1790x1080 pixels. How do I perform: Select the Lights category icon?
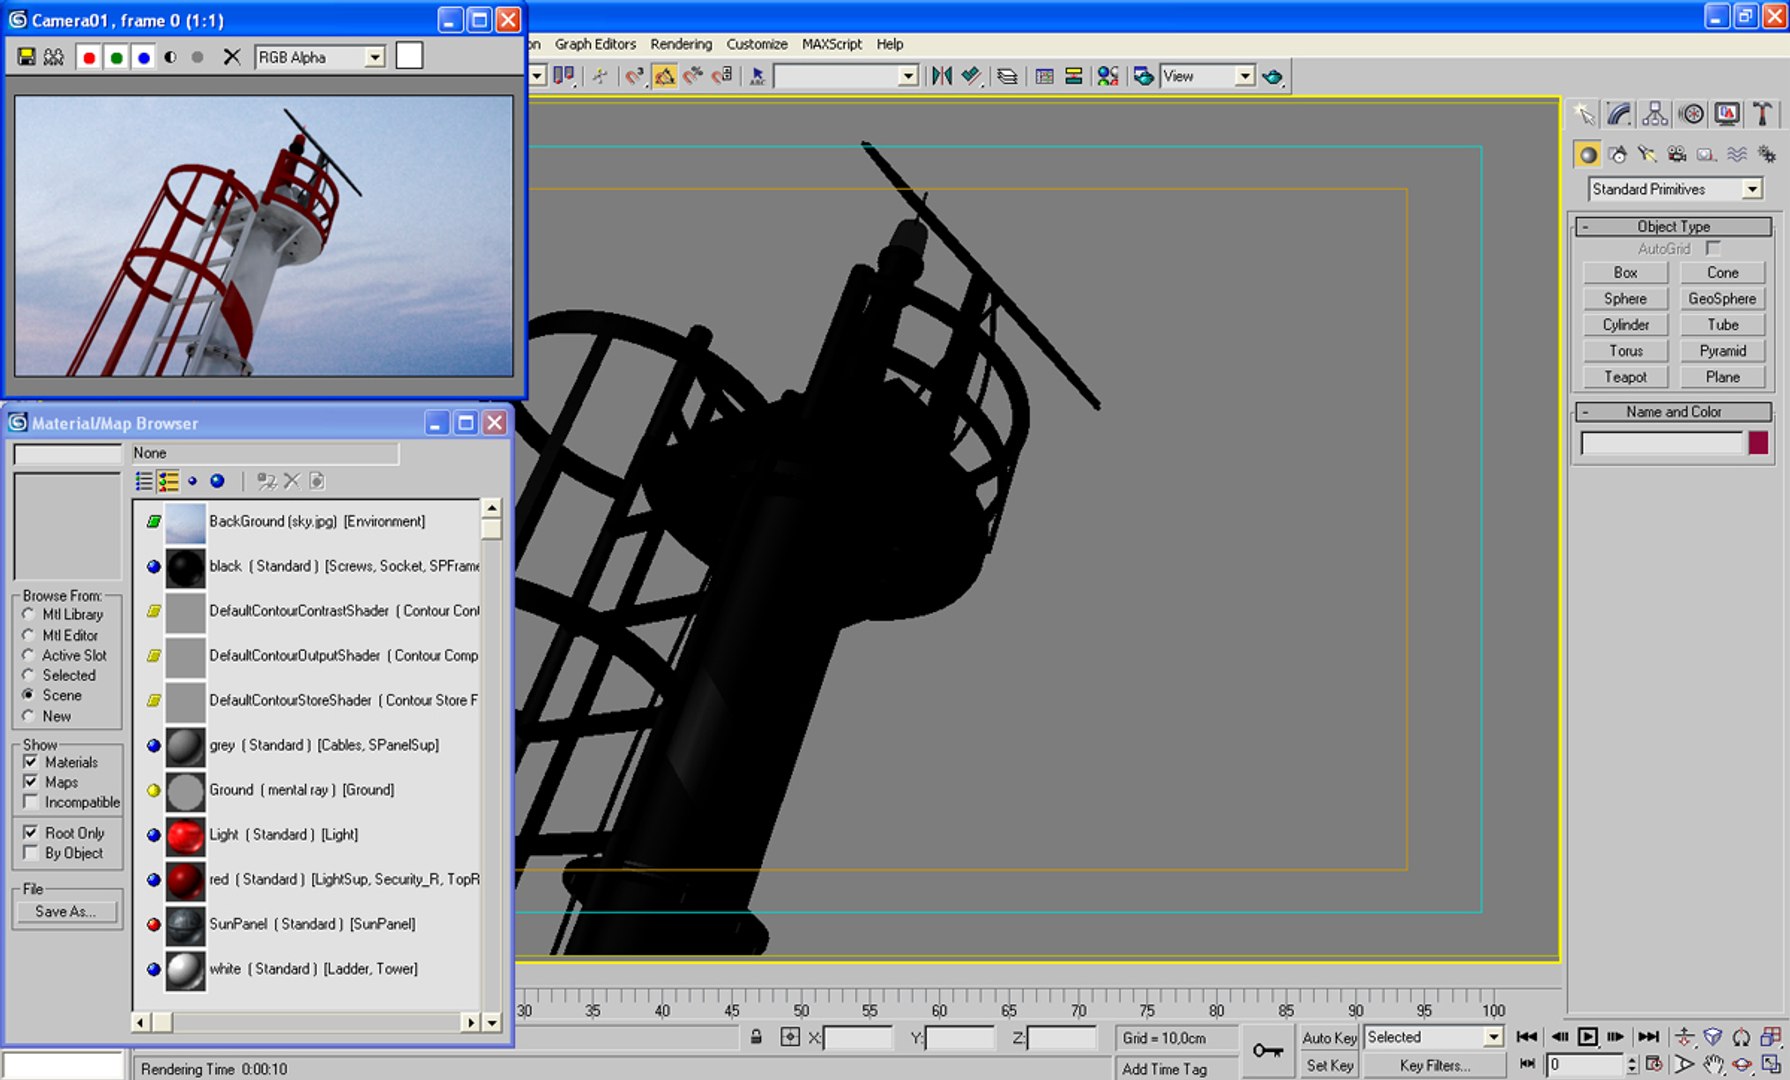[x=1647, y=154]
